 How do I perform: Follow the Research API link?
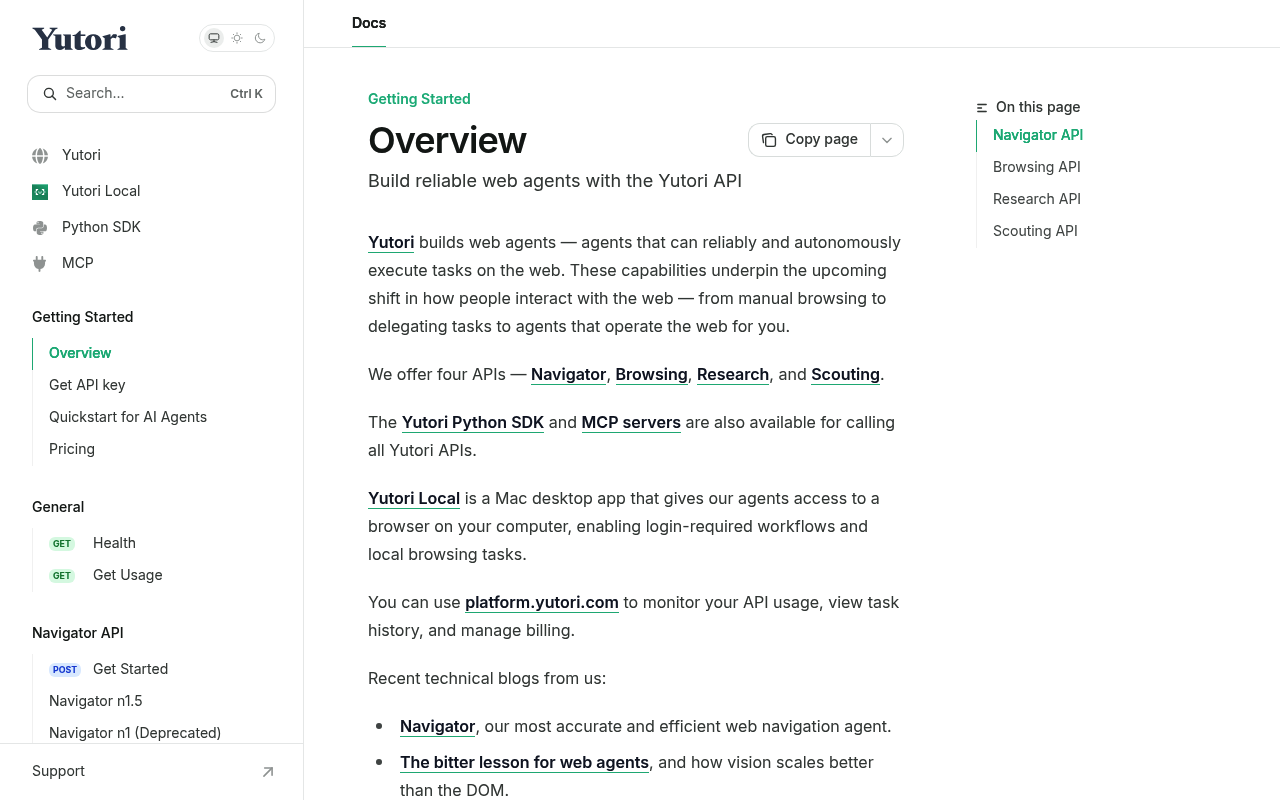(733, 374)
